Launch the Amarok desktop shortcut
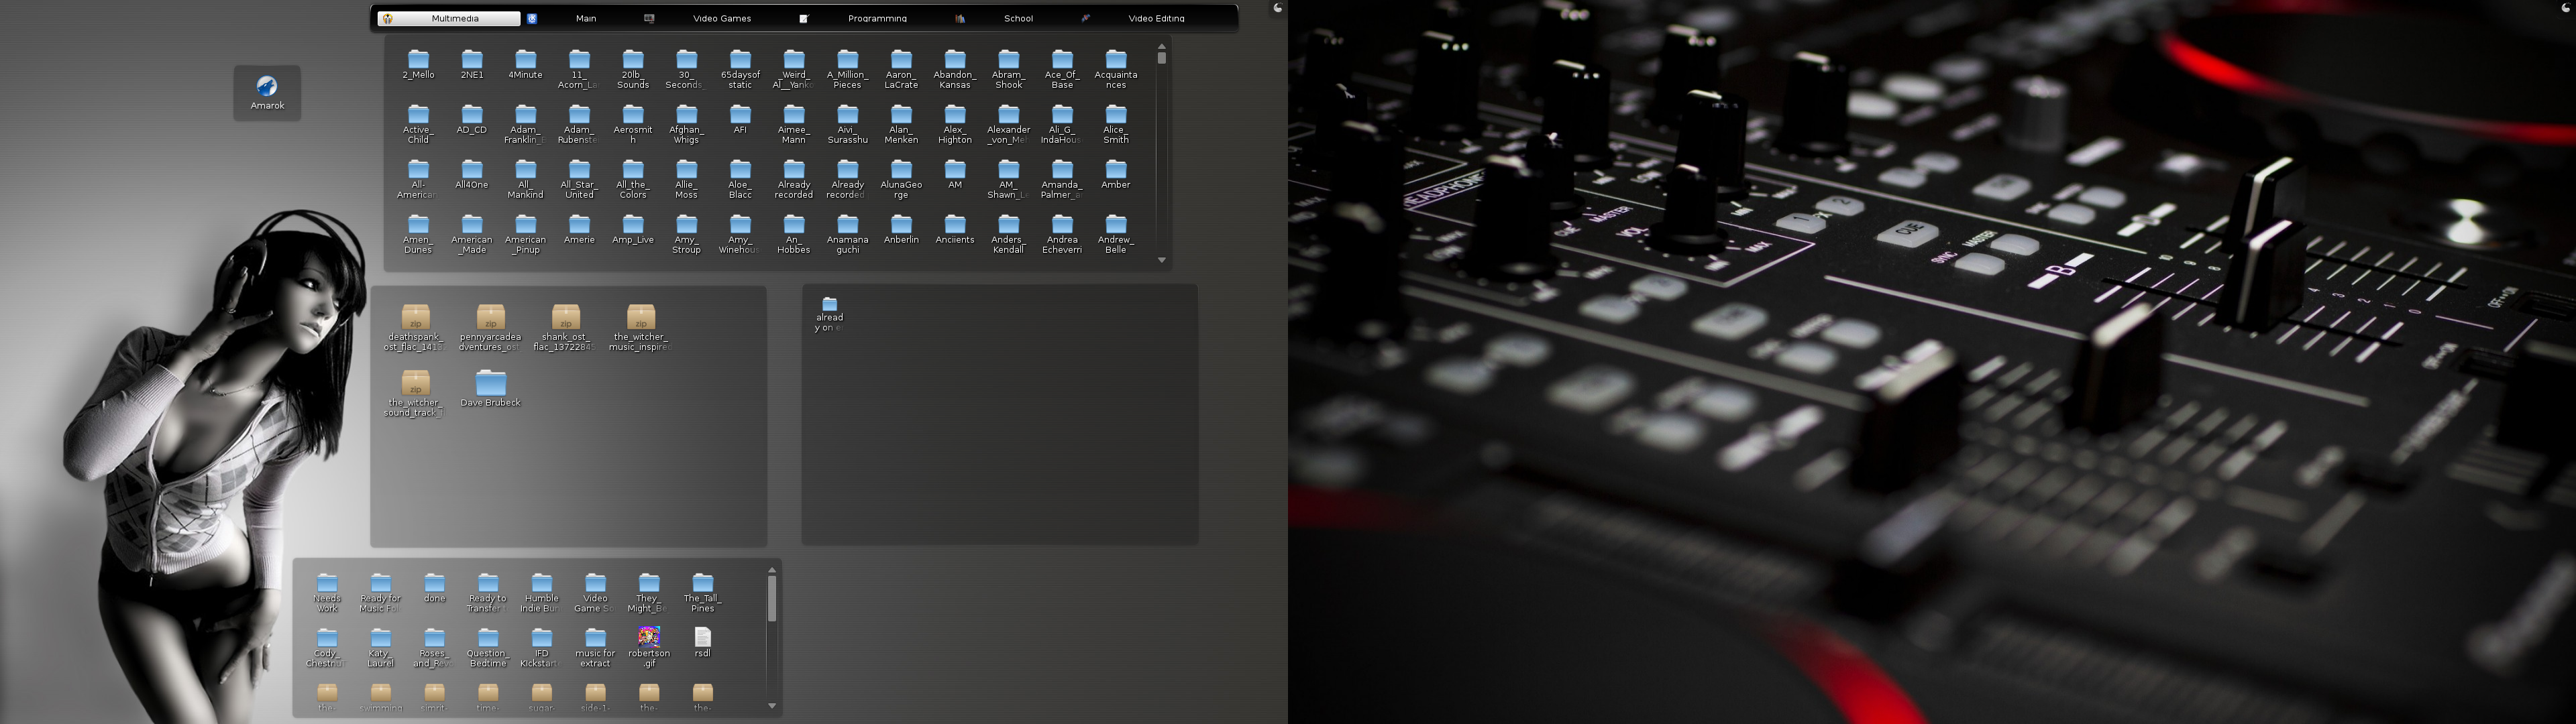This screenshot has height=724, width=2576. tap(267, 92)
